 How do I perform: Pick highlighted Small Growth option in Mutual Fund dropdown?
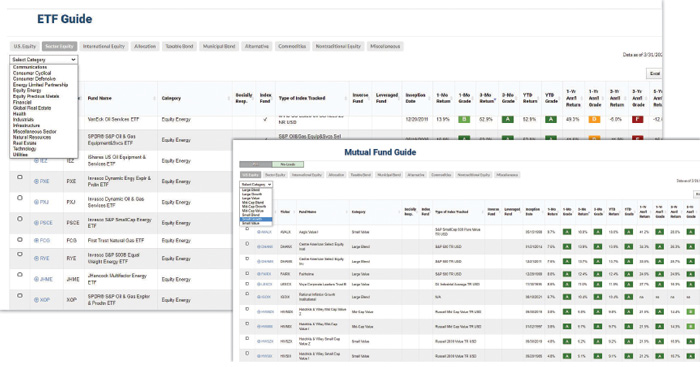[256, 219]
